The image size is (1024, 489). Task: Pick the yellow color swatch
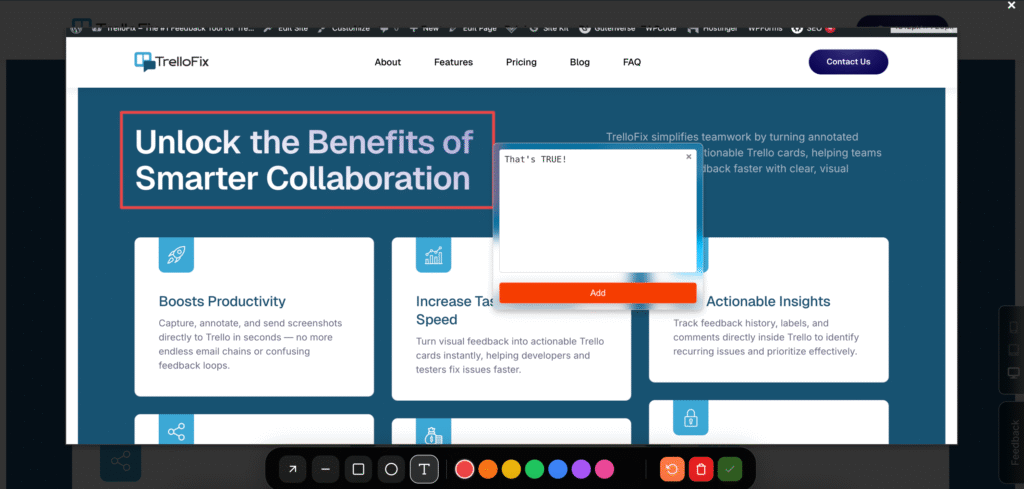click(x=511, y=469)
